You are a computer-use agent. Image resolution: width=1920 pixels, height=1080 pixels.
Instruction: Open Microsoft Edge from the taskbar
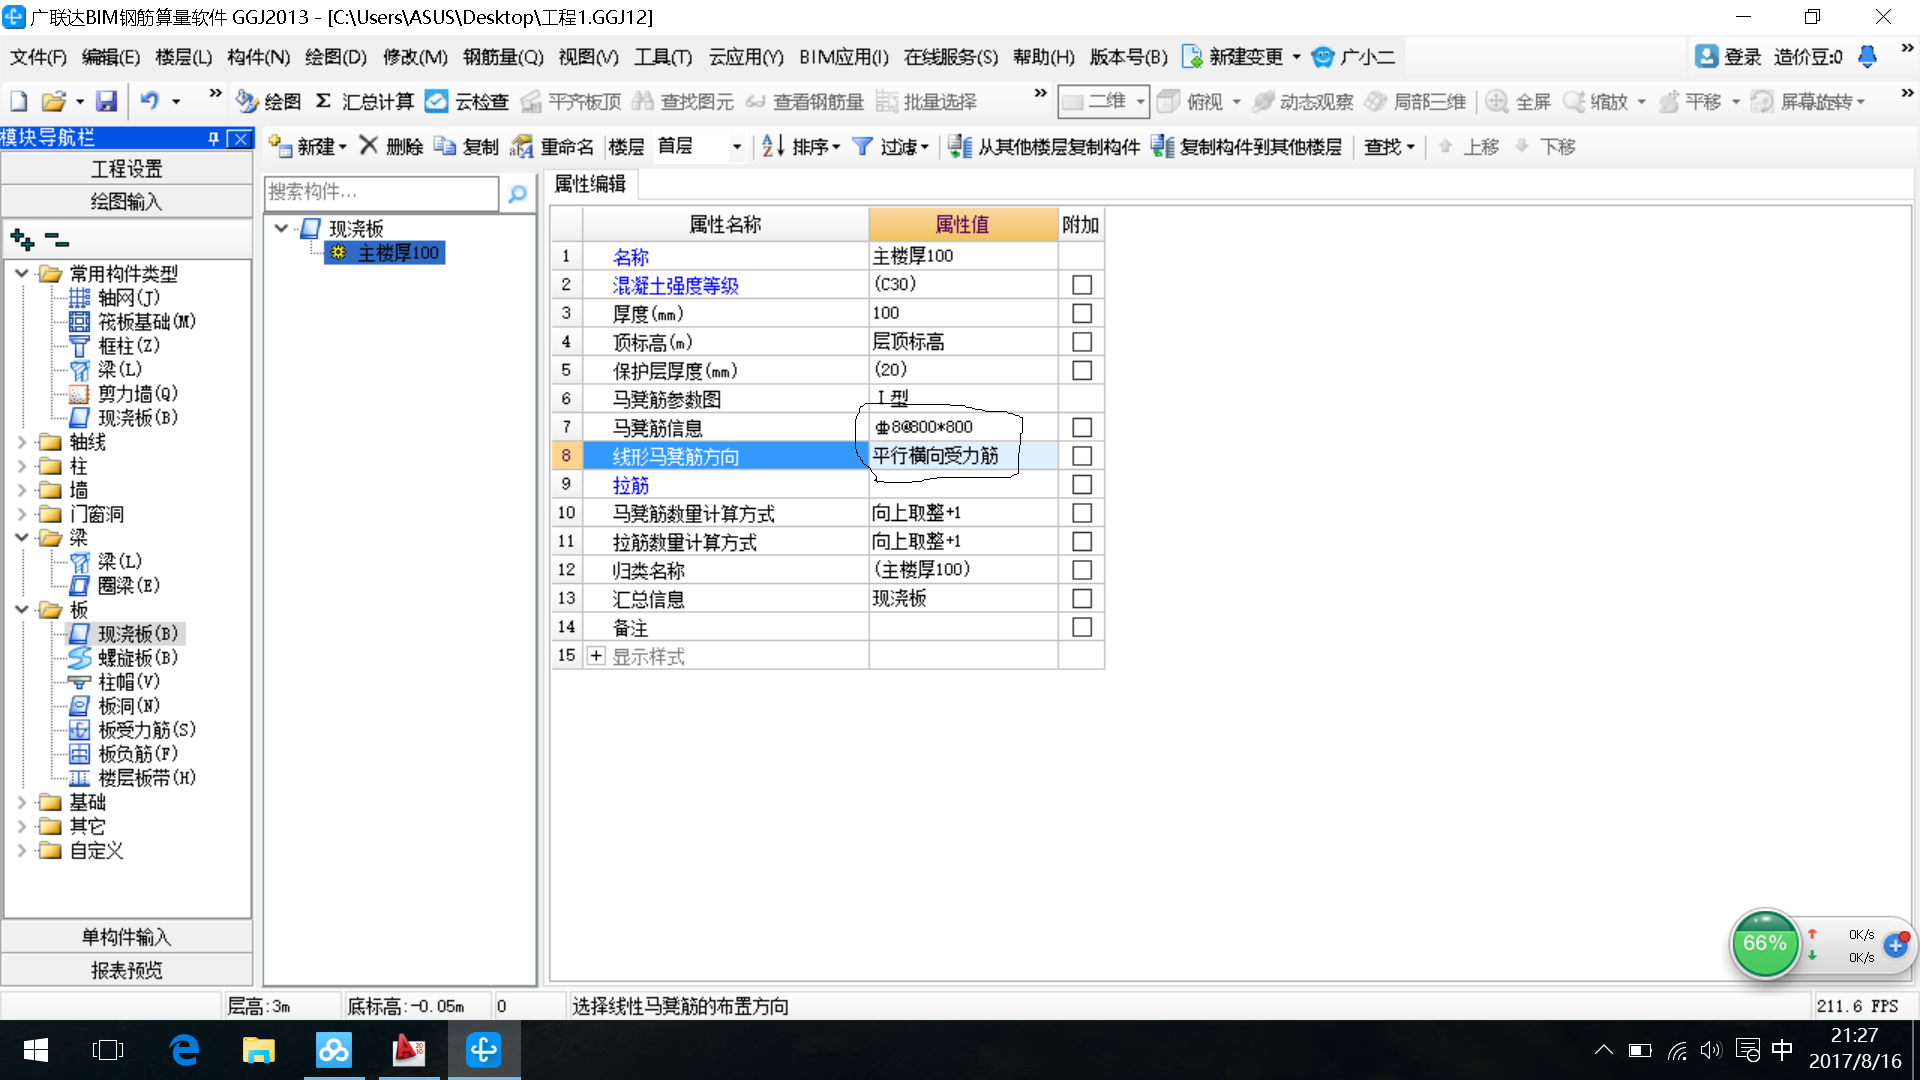185,1050
